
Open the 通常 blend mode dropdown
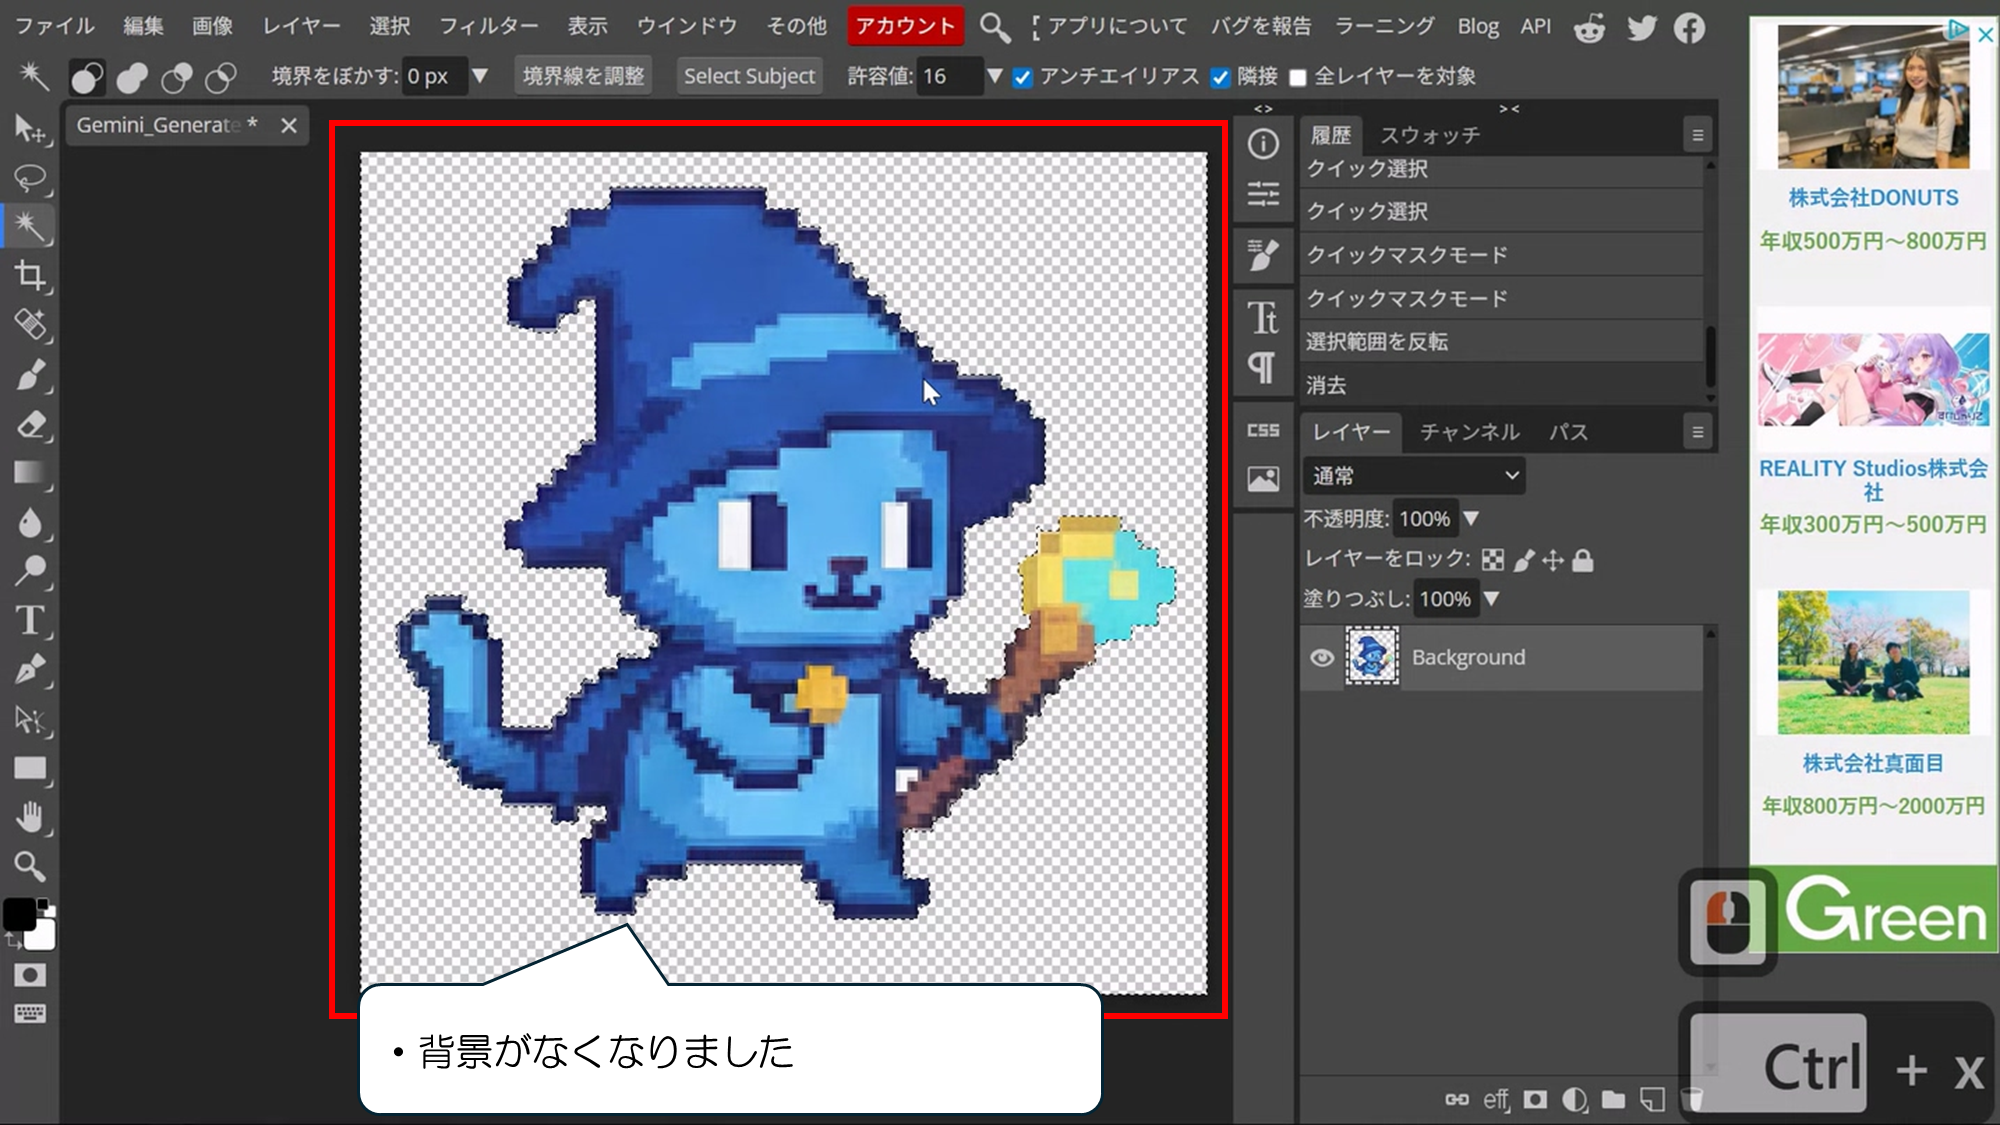point(1413,476)
